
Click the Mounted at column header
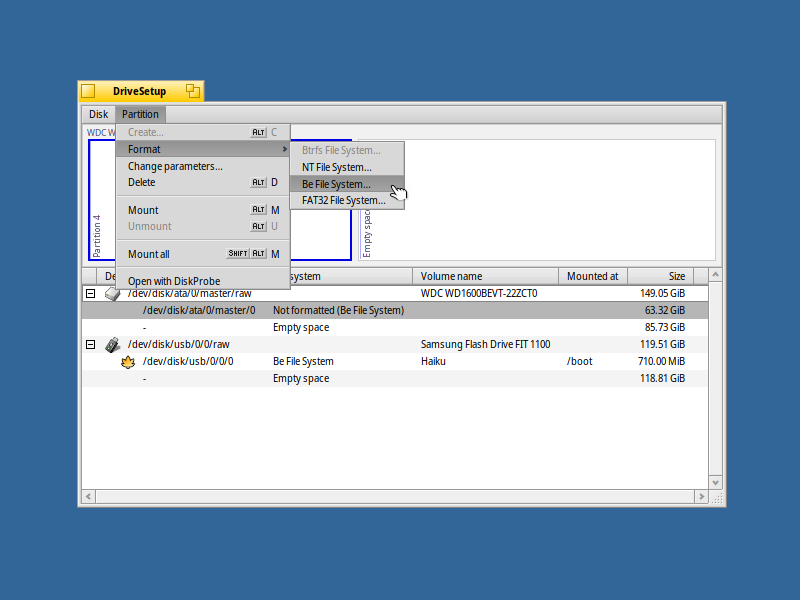pos(593,276)
